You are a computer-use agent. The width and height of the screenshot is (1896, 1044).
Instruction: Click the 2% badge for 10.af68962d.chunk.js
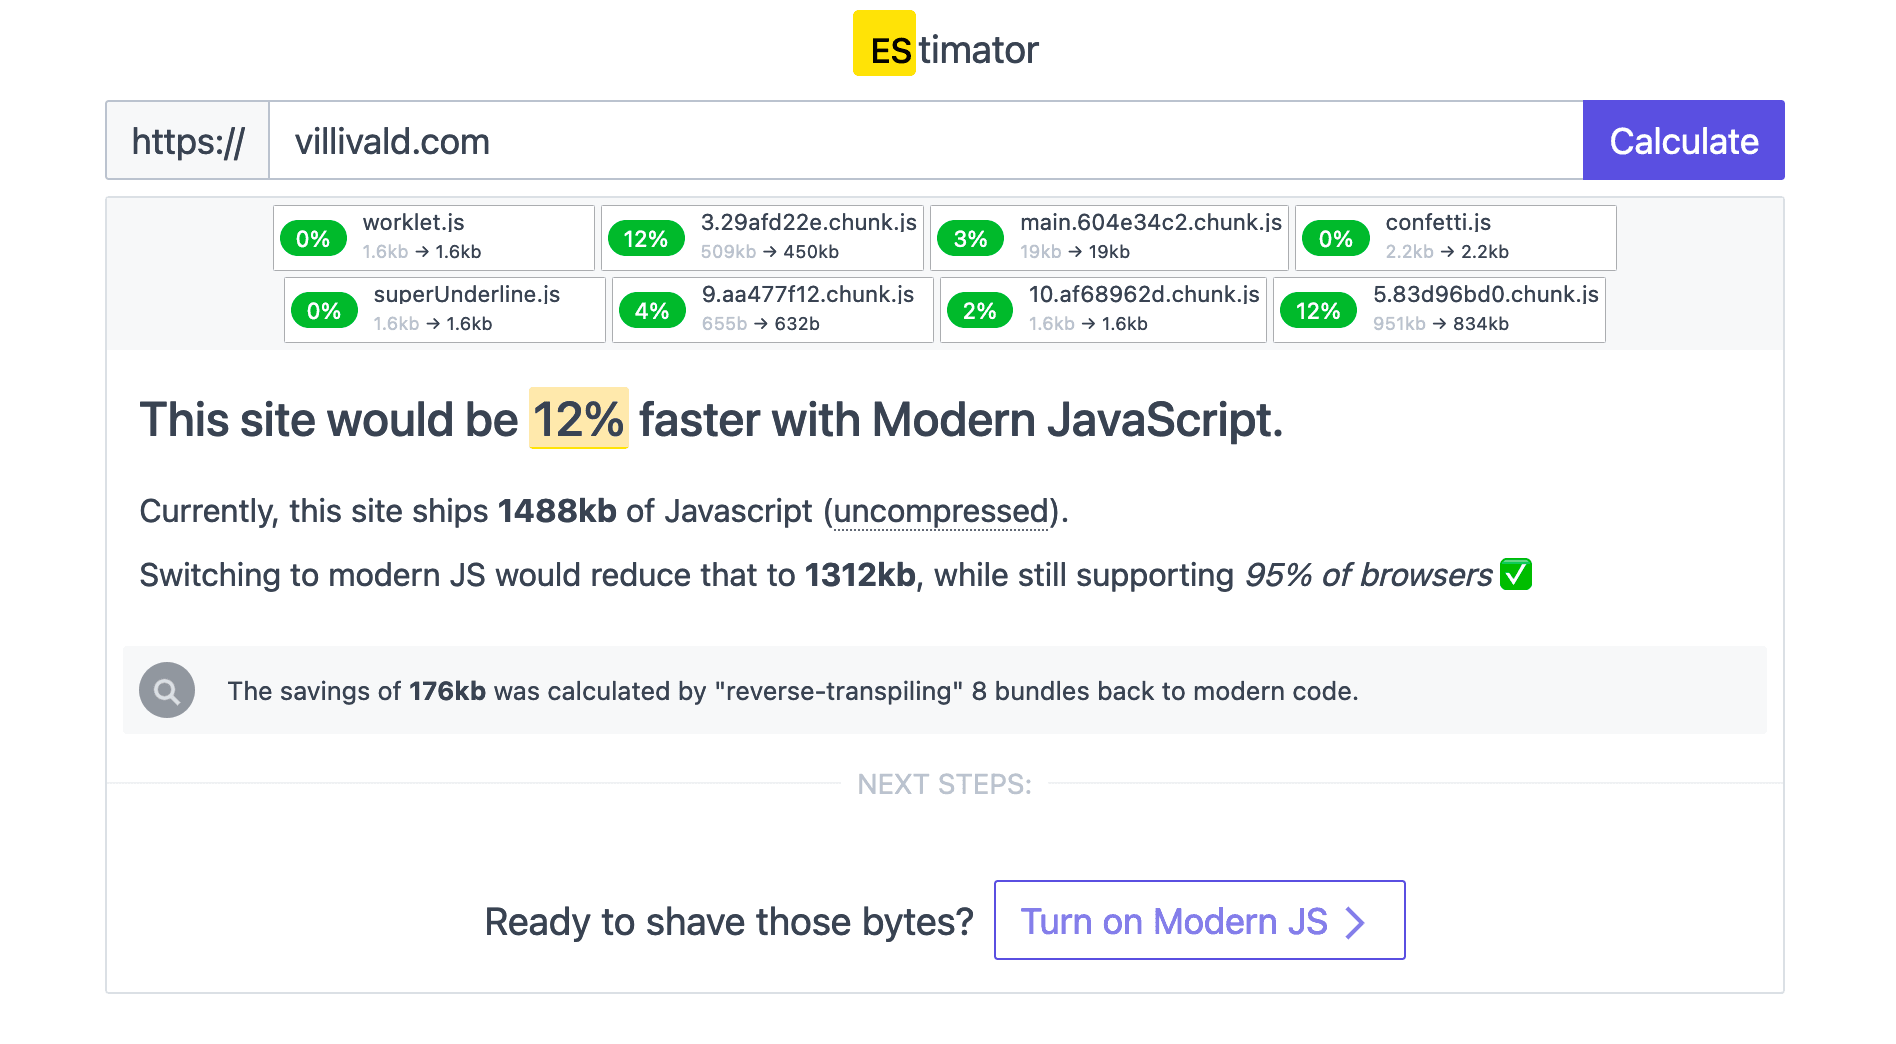(x=979, y=311)
